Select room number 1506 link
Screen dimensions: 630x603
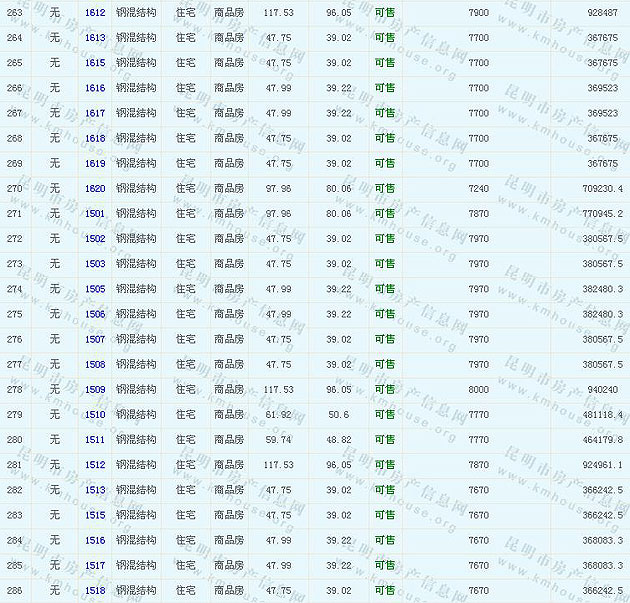tap(95, 314)
